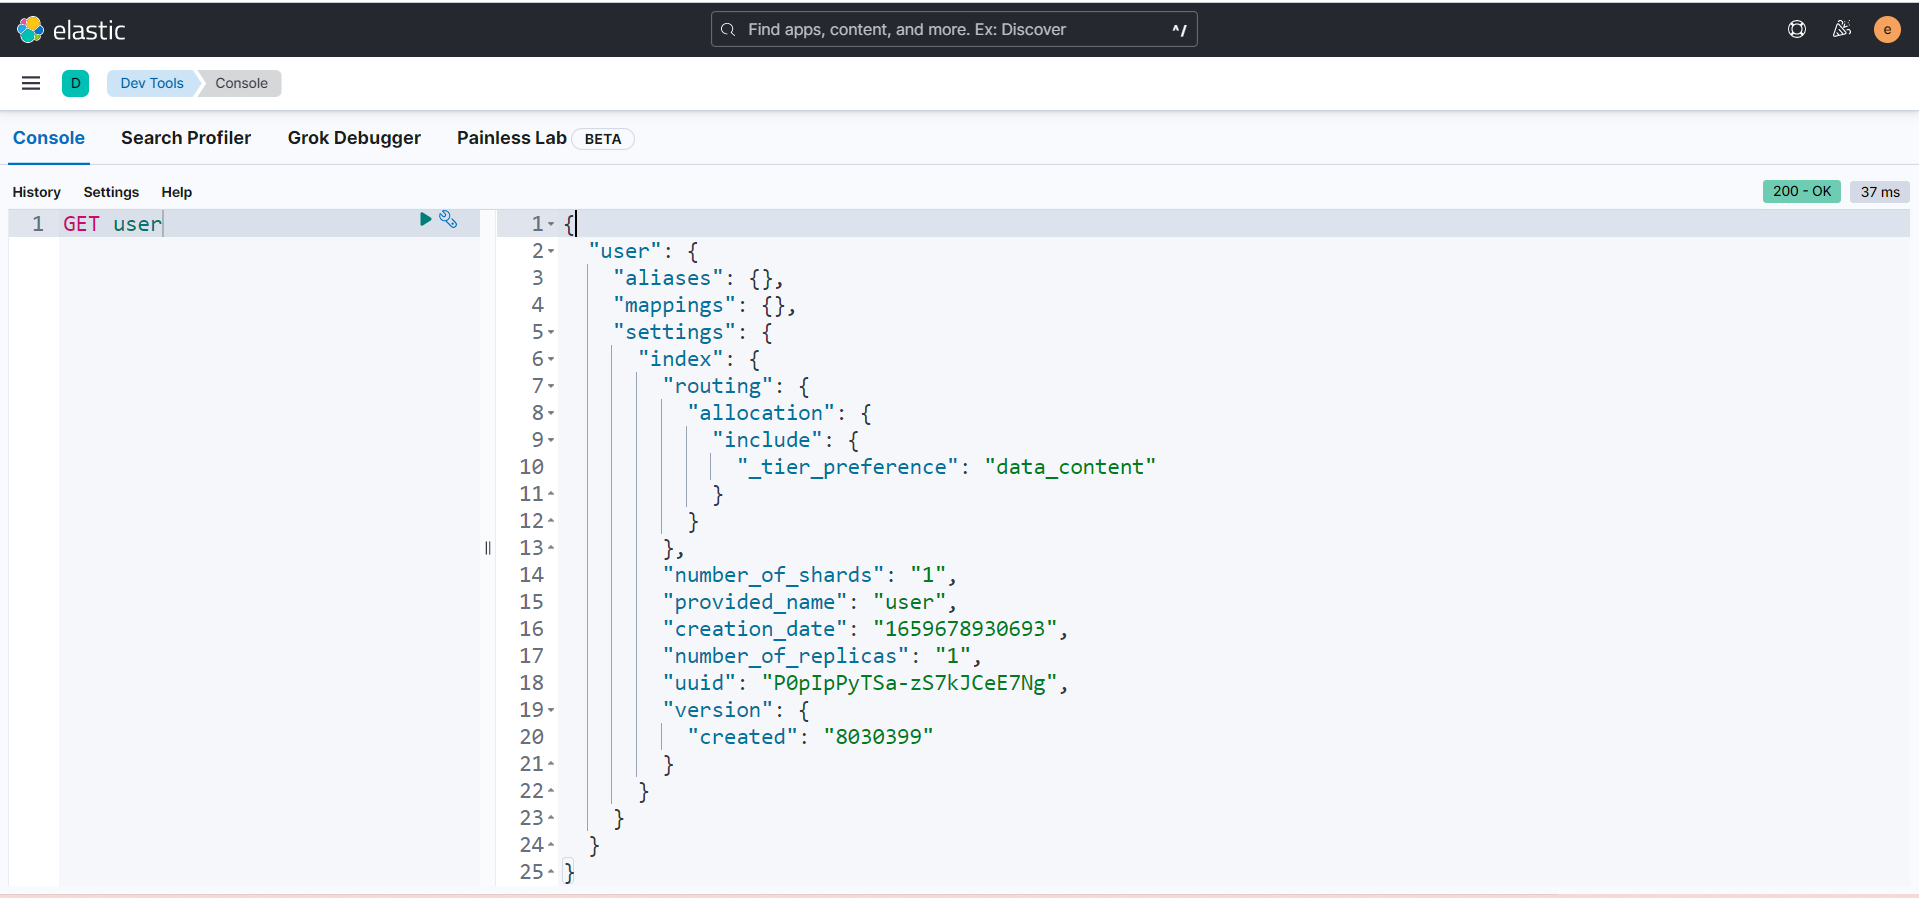Open console Settings
Screen dimensions: 1919x898
[x=111, y=192]
